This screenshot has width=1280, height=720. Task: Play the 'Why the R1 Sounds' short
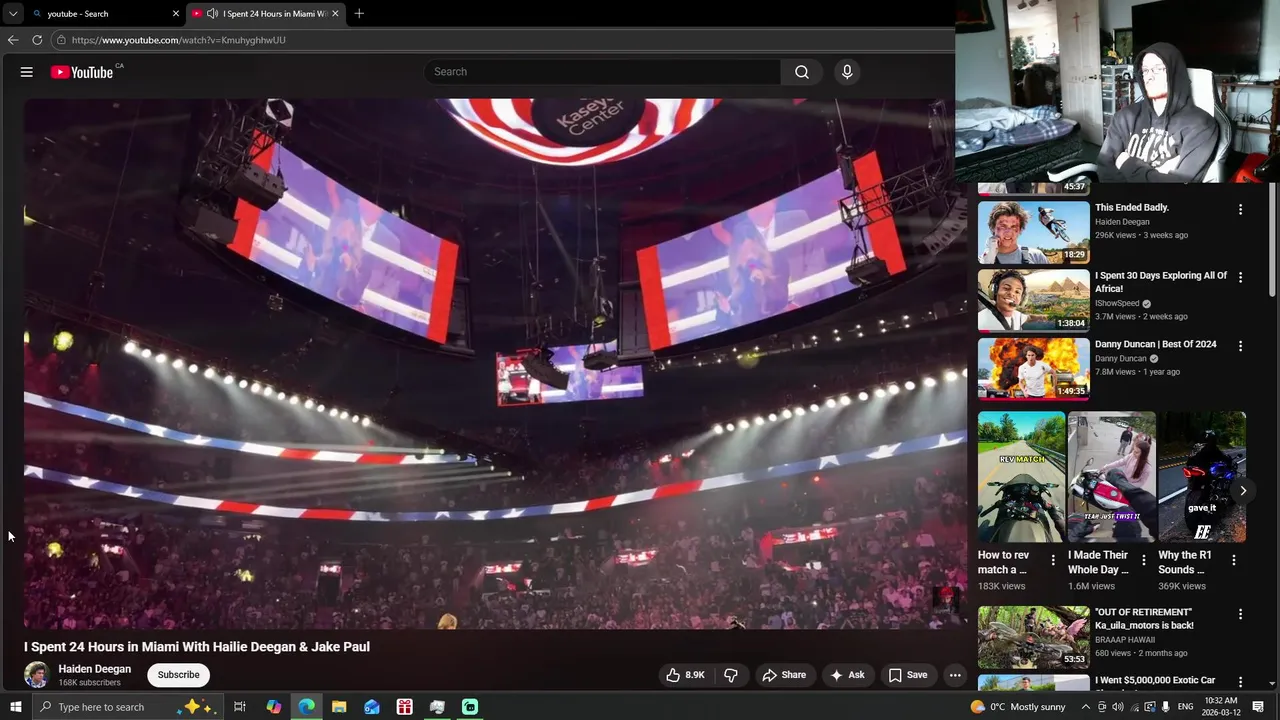1201,476
